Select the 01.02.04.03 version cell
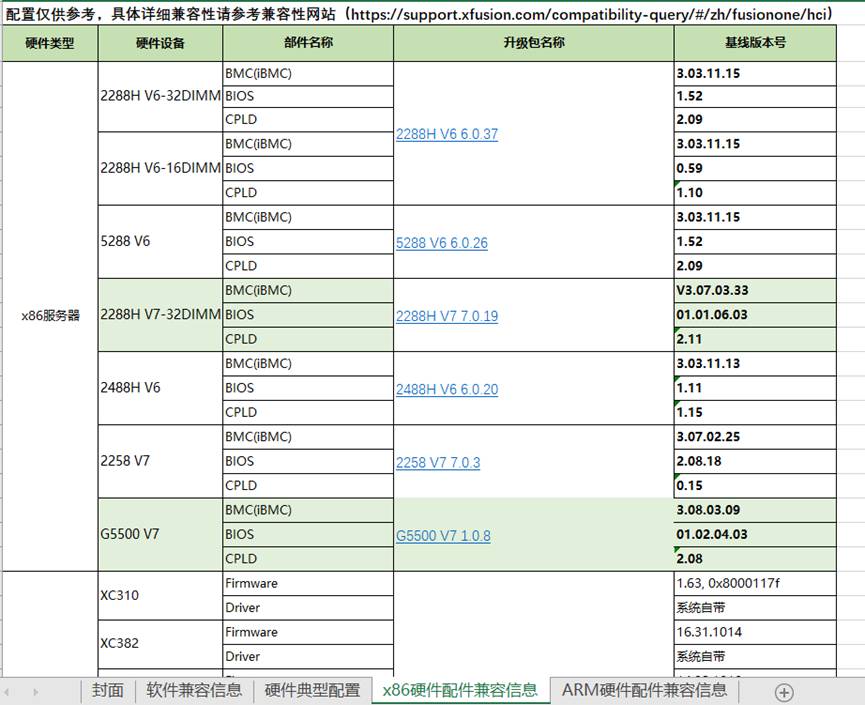This screenshot has width=865, height=705. (x=755, y=534)
